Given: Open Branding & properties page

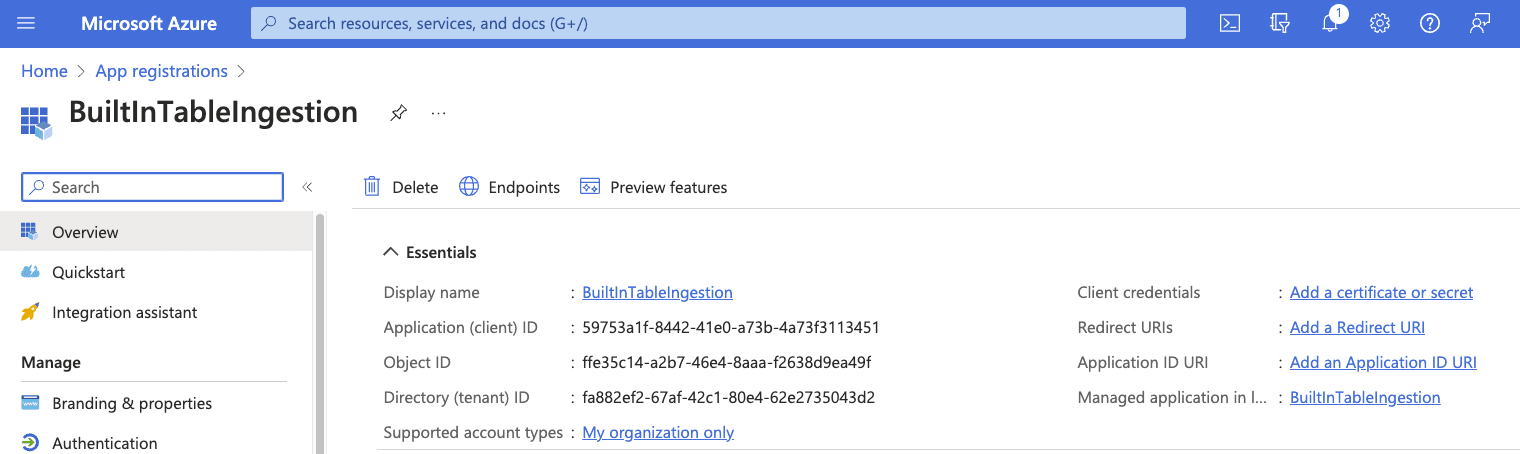Looking at the screenshot, I should (x=131, y=403).
